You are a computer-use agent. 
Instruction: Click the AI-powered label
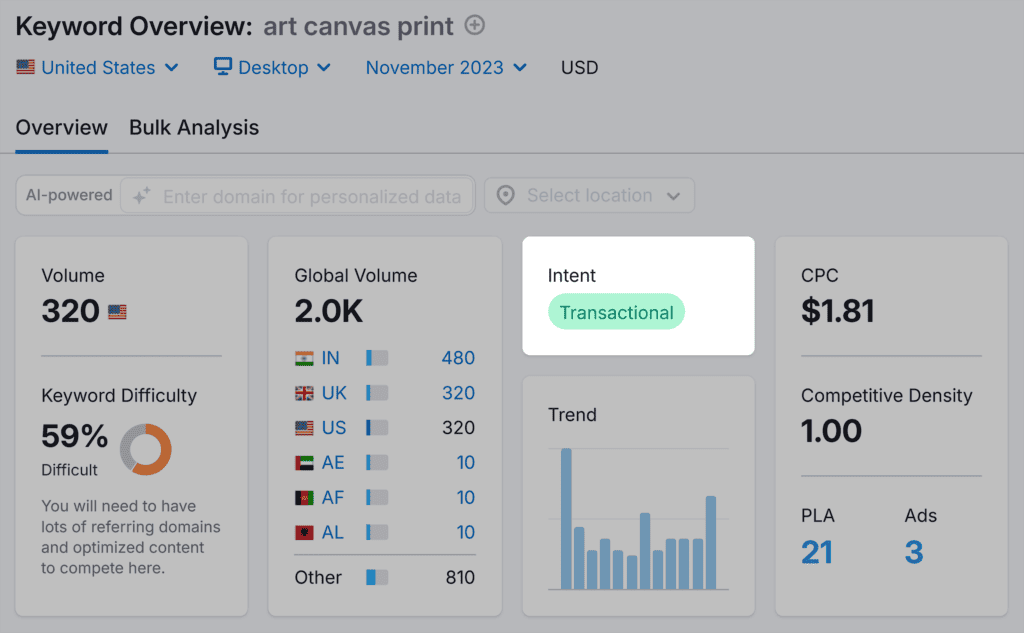coord(68,195)
